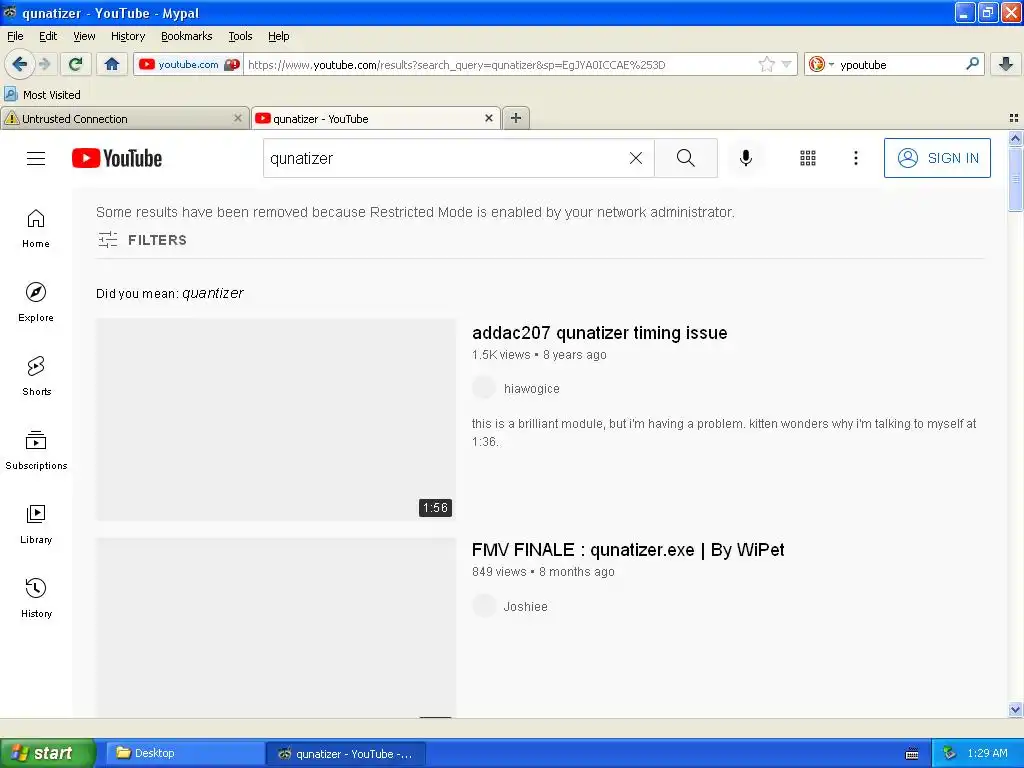Open History in YouTube sidebar

36,598
